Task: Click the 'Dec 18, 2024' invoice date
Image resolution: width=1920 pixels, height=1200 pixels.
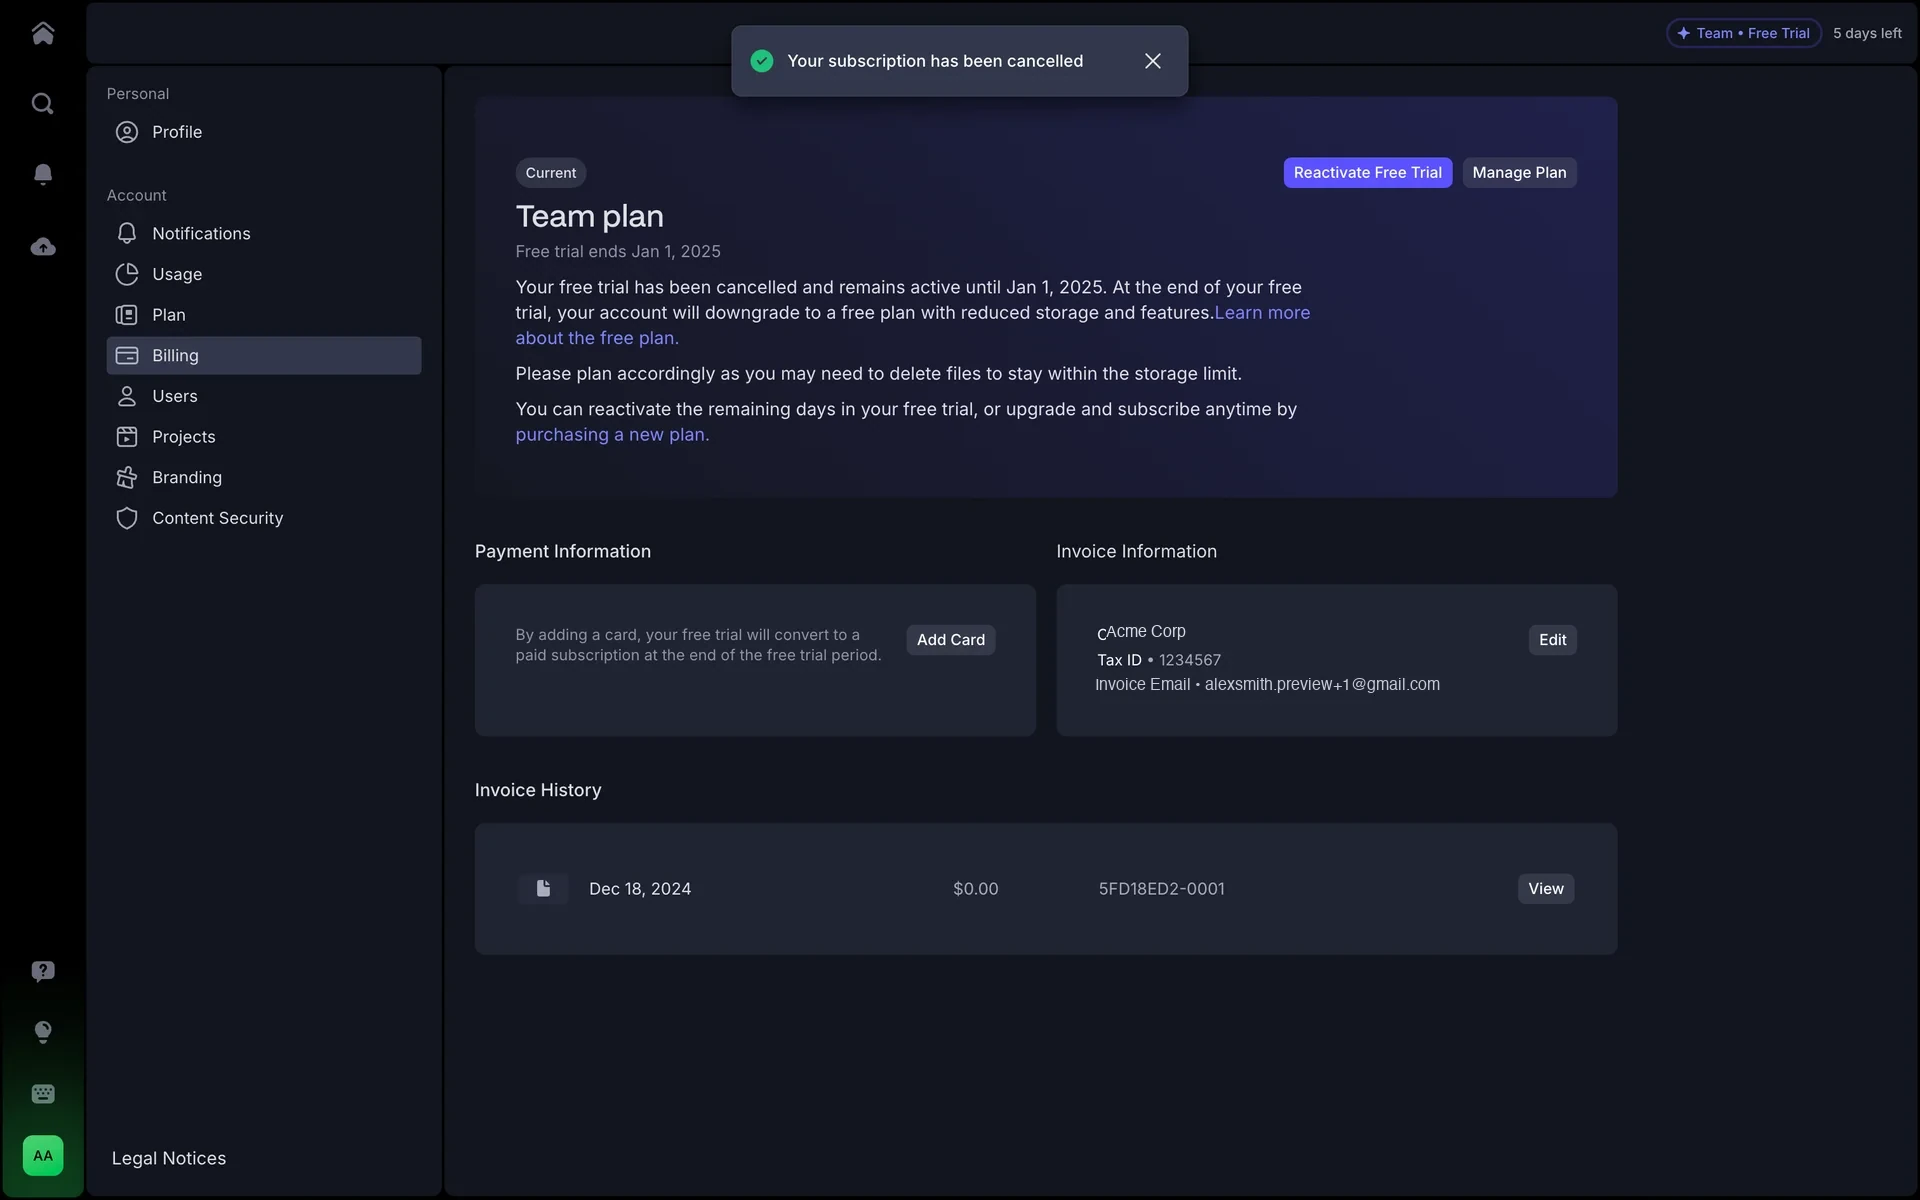Action: (640, 889)
